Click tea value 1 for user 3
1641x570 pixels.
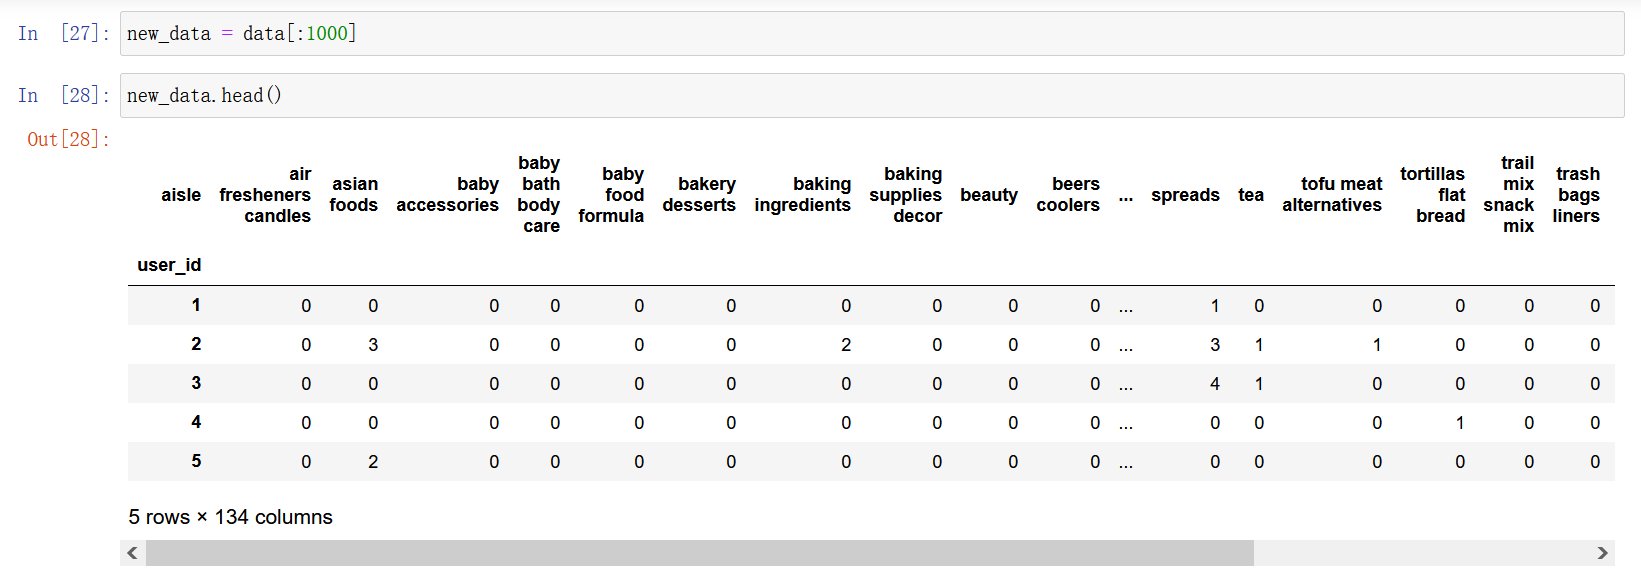[x=1259, y=384]
